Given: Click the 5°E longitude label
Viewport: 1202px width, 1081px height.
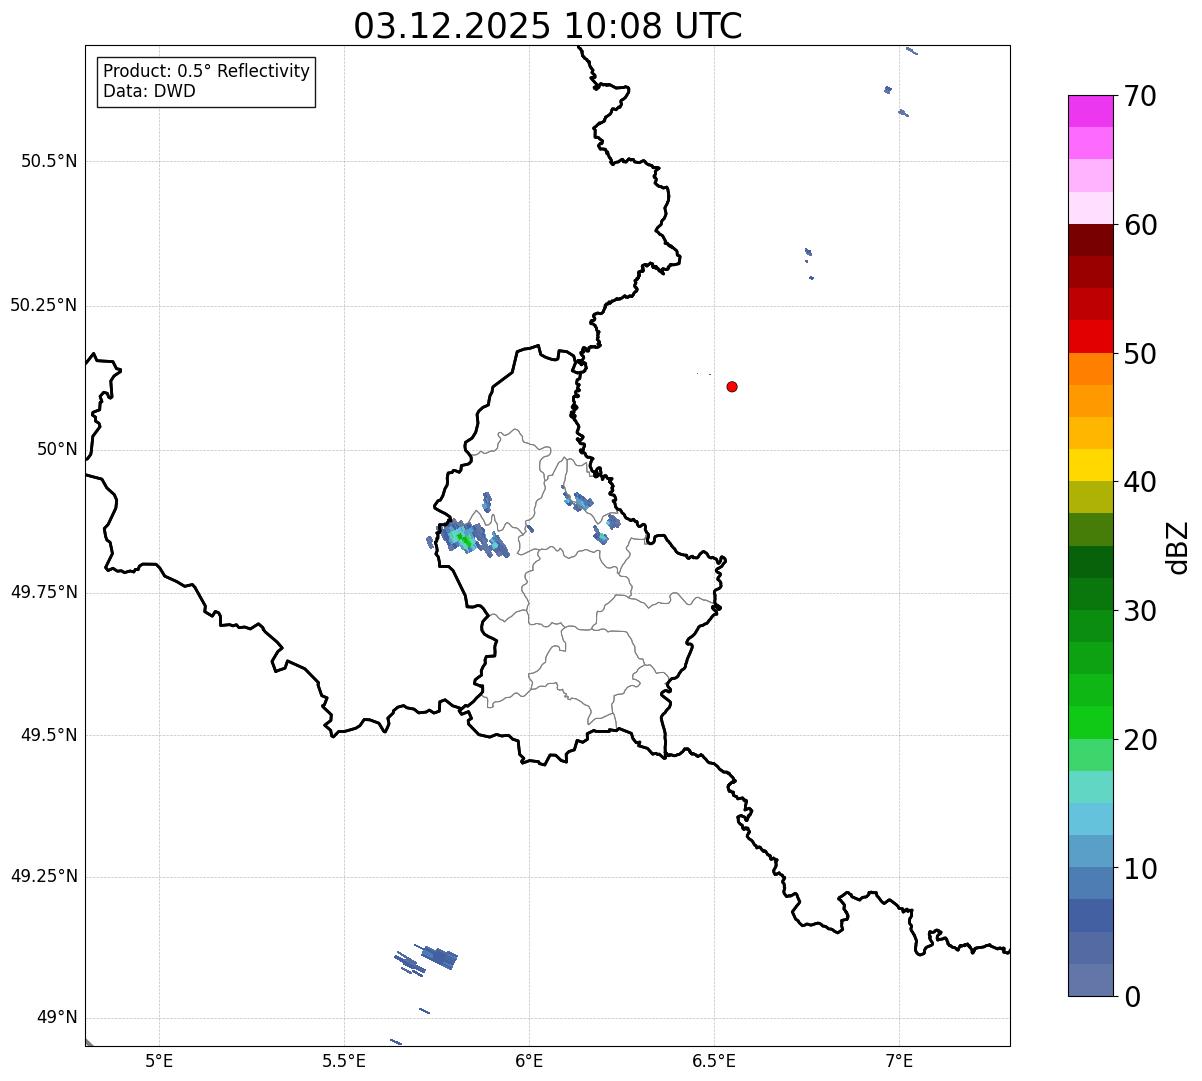Looking at the screenshot, I should click(x=159, y=1060).
